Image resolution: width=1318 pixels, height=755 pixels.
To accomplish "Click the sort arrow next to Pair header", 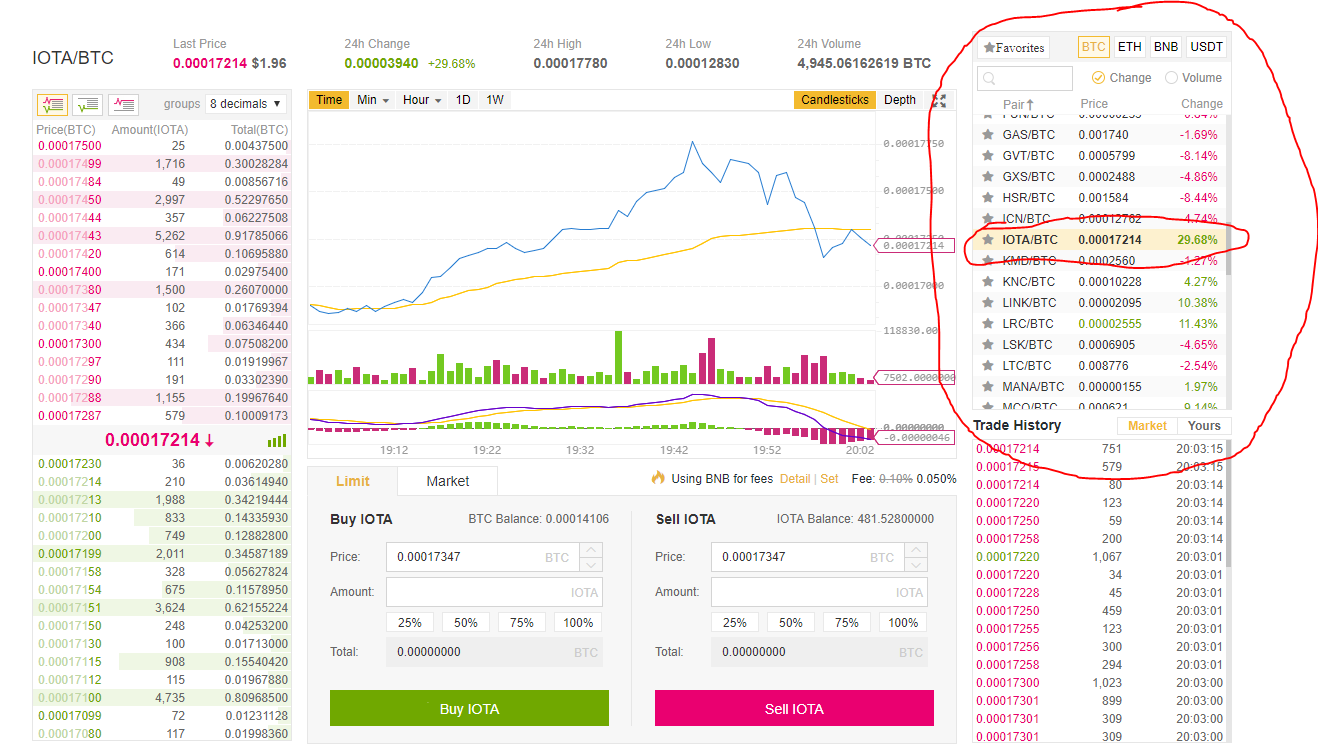I will [1030, 104].
